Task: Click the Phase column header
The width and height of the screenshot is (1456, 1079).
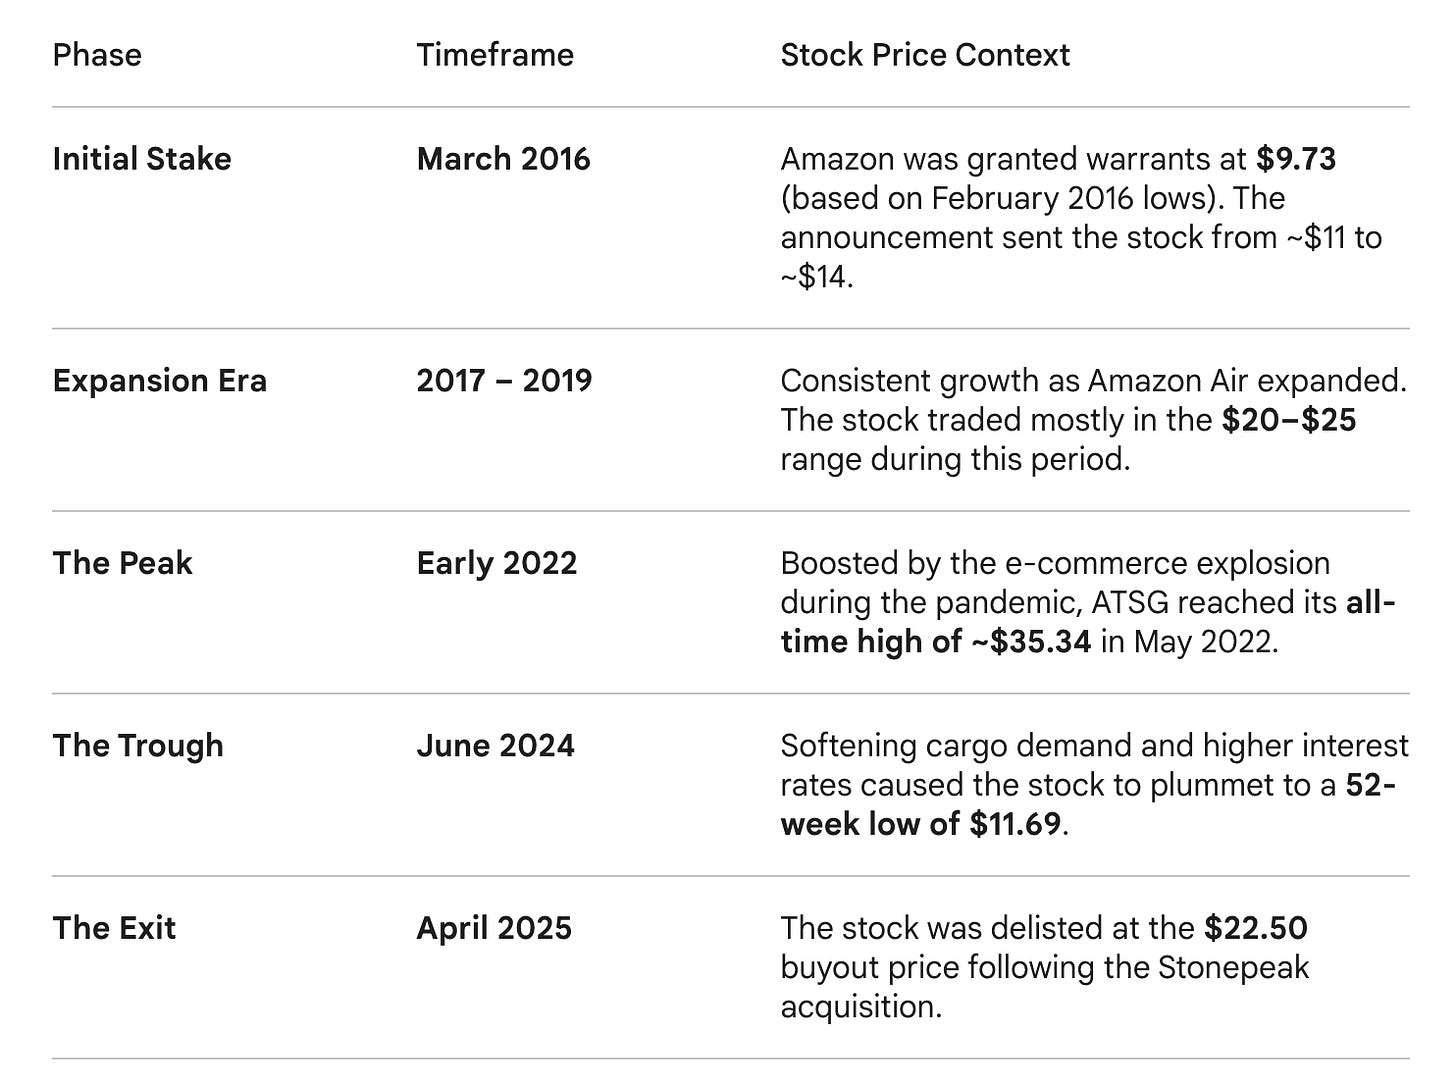Action: pos(97,55)
